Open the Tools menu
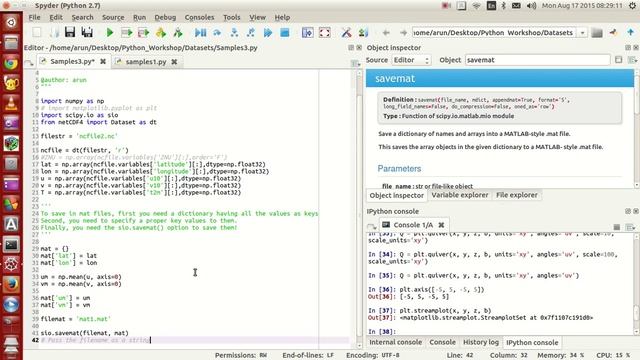Viewport: 640px width, 360px height. click(x=231, y=17)
